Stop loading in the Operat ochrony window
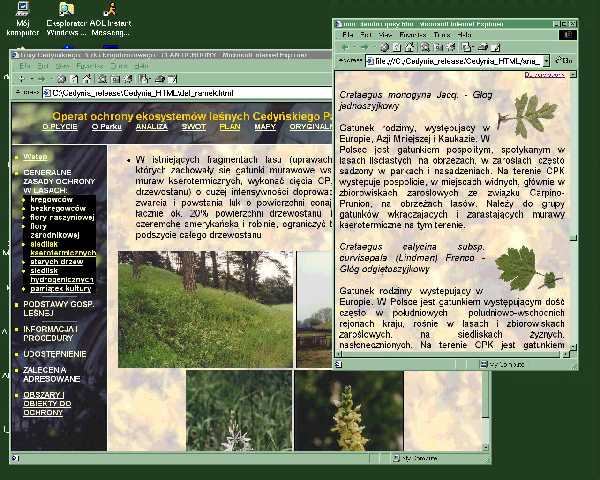Screen dimensions: 600x480 click(61, 79)
